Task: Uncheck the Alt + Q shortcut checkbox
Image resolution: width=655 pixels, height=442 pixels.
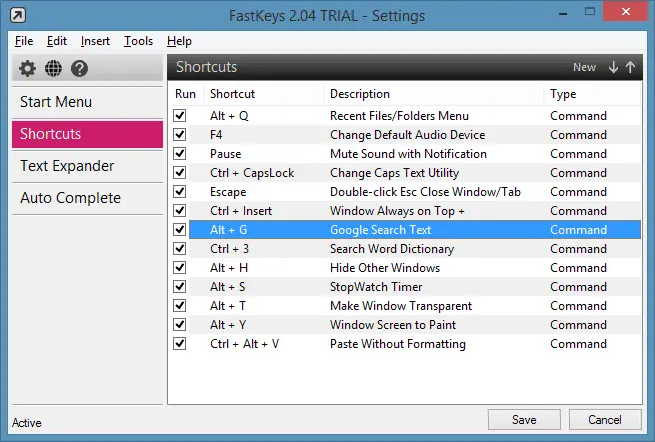Action: pyautogui.click(x=180, y=115)
